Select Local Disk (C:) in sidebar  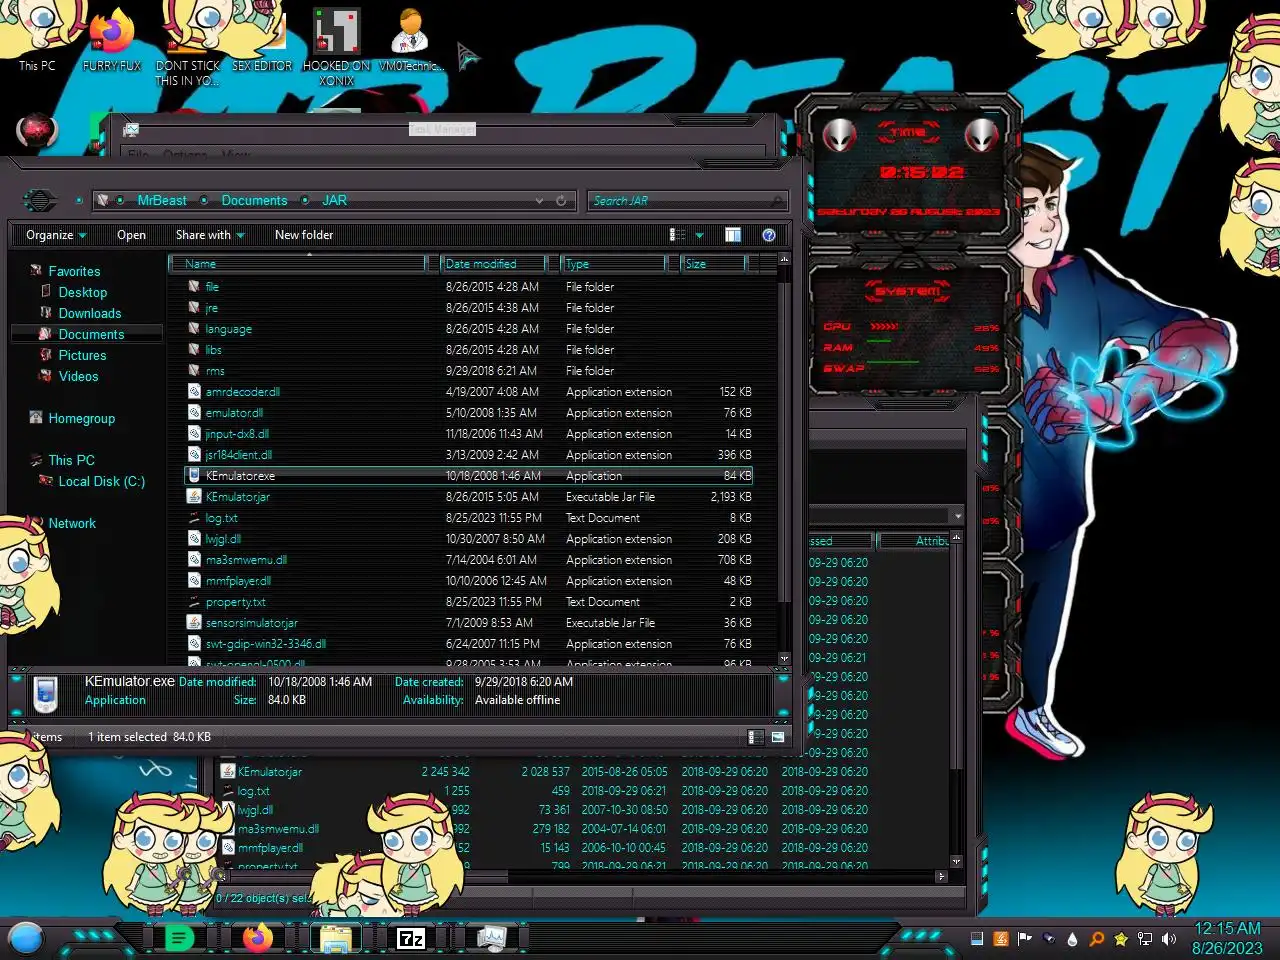click(101, 481)
